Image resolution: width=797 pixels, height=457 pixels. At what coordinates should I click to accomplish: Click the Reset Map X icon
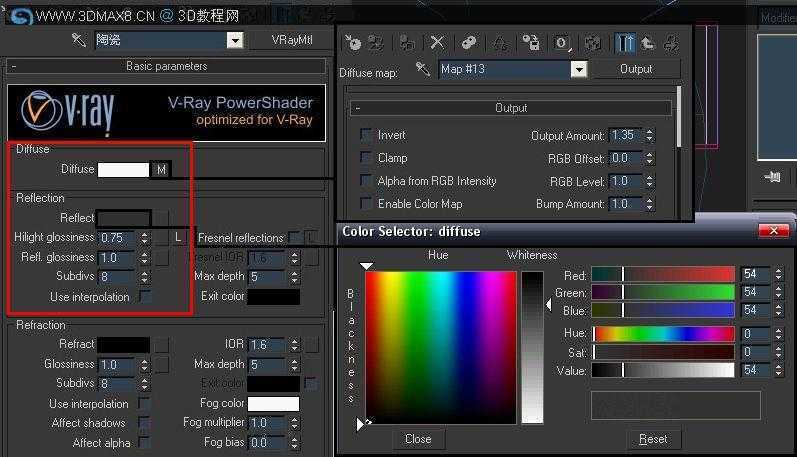click(x=437, y=43)
